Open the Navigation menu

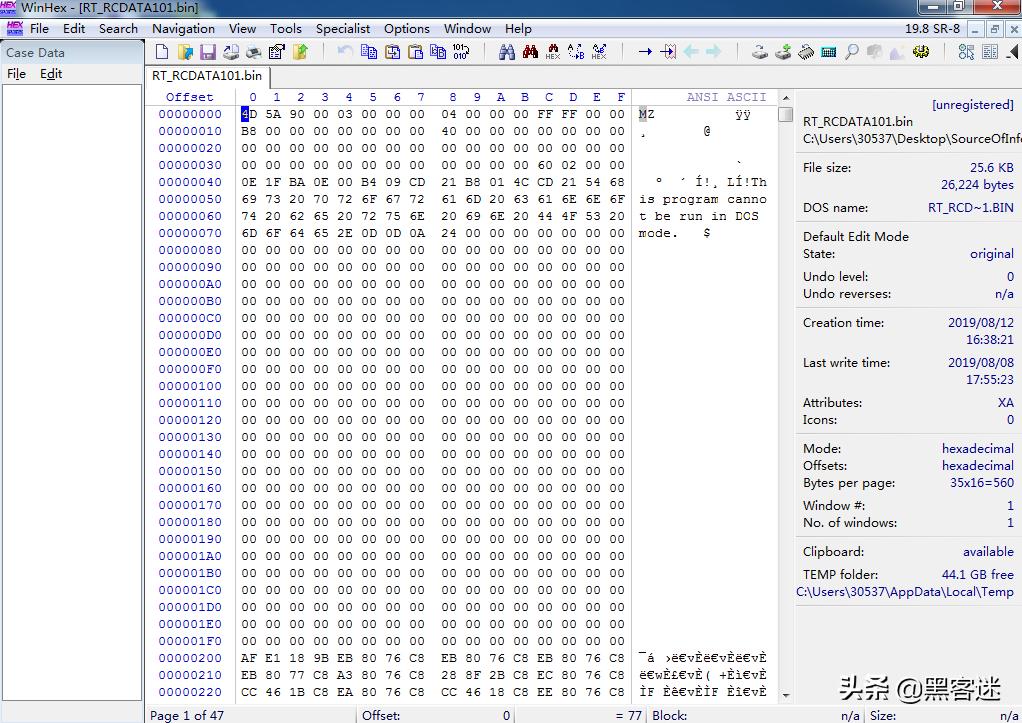pos(183,28)
